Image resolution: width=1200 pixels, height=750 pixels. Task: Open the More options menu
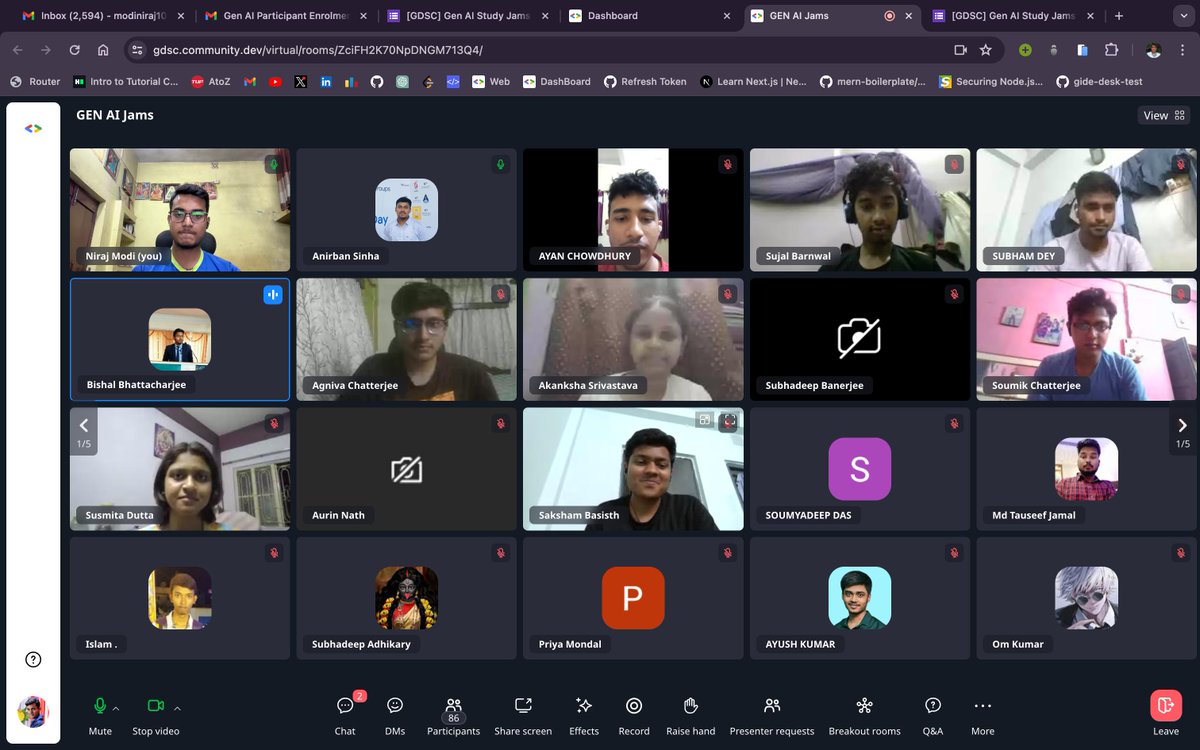[983, 715]
